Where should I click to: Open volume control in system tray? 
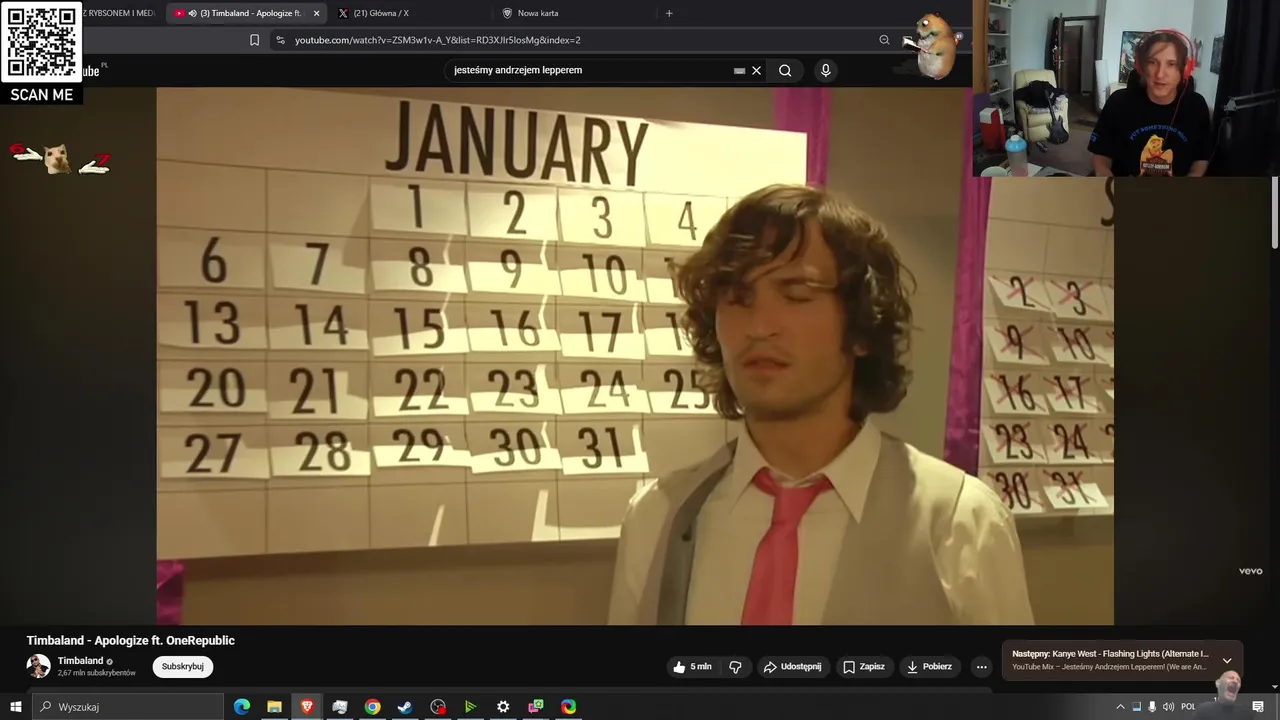(1168, 707)
